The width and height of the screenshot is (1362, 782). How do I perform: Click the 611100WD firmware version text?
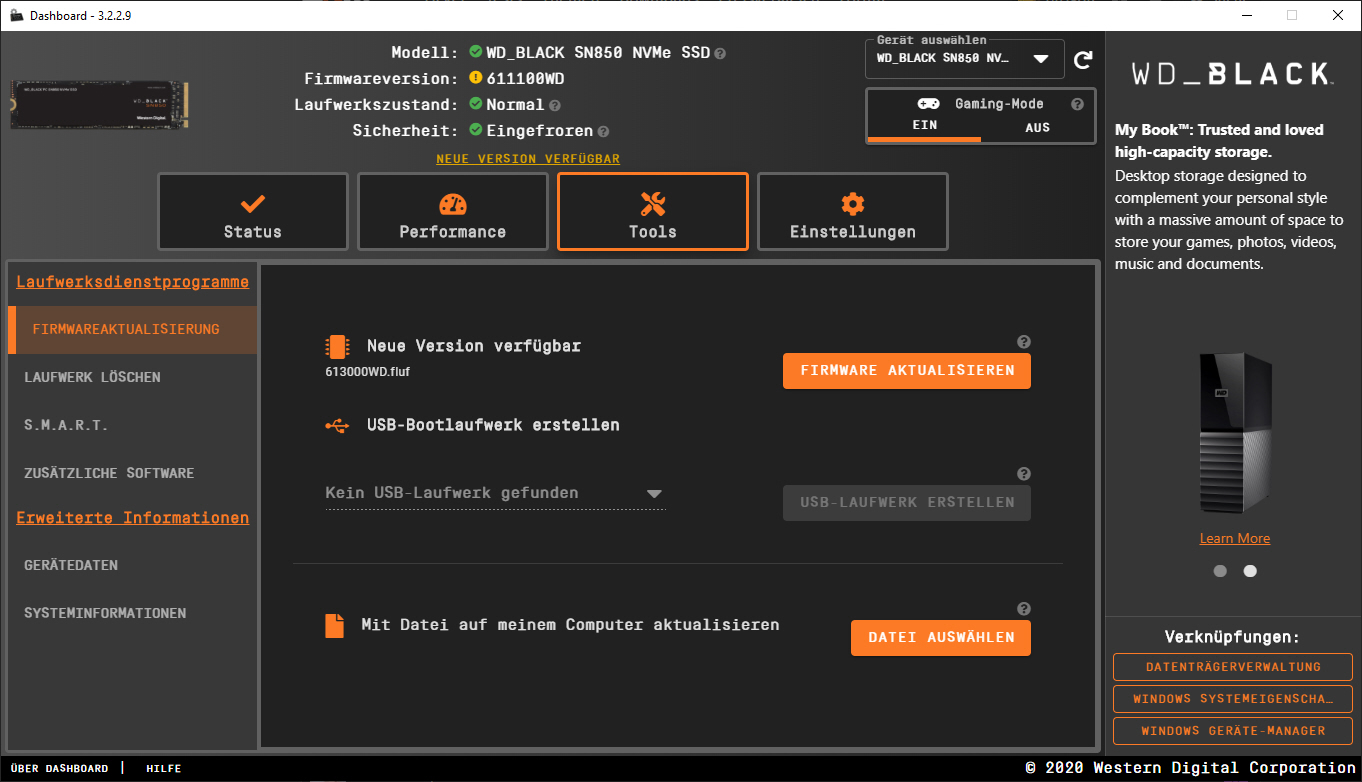click(526, 78)
